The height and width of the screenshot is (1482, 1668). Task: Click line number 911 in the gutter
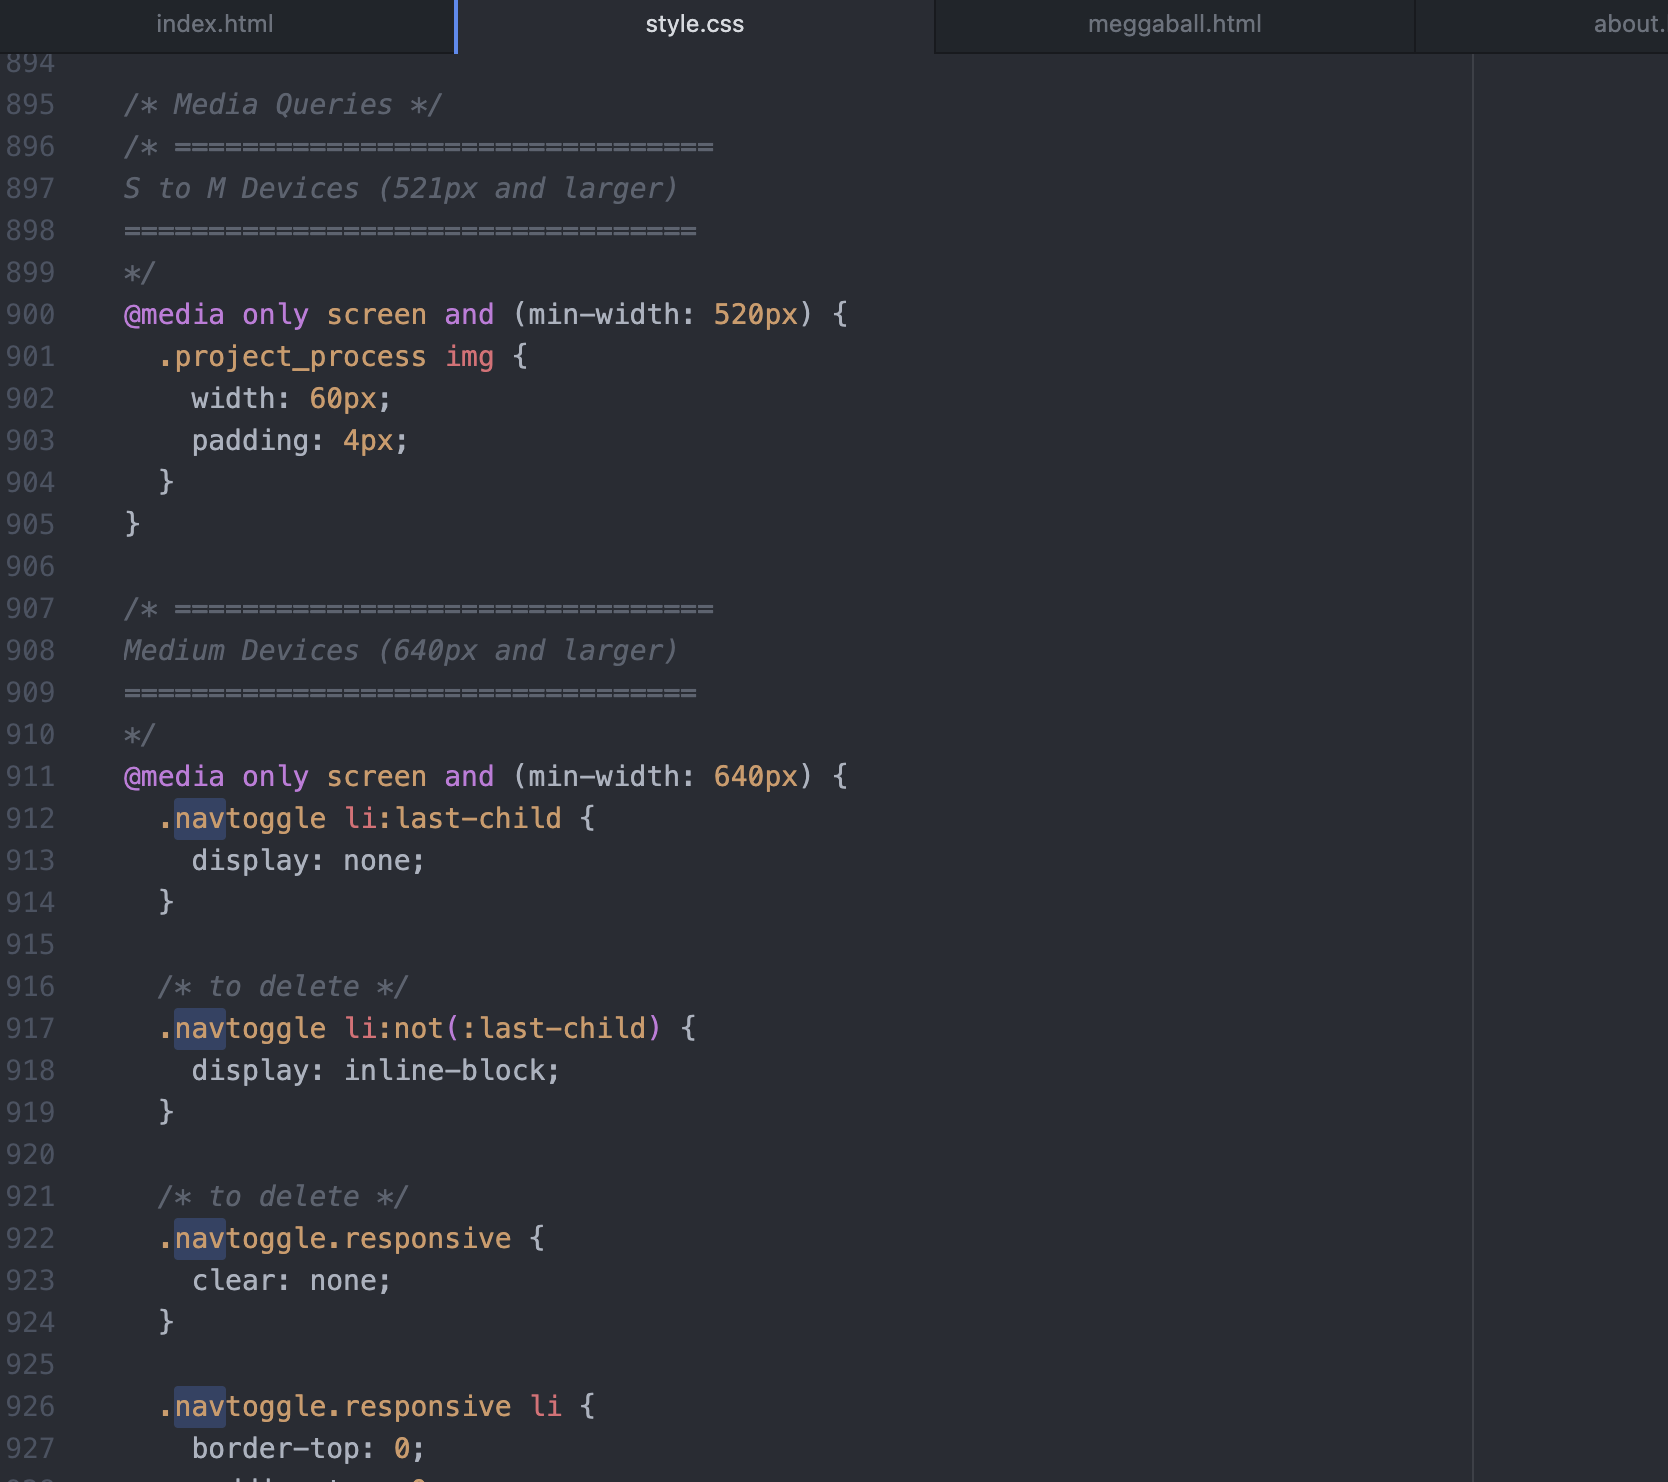click(x=30, y=777)
